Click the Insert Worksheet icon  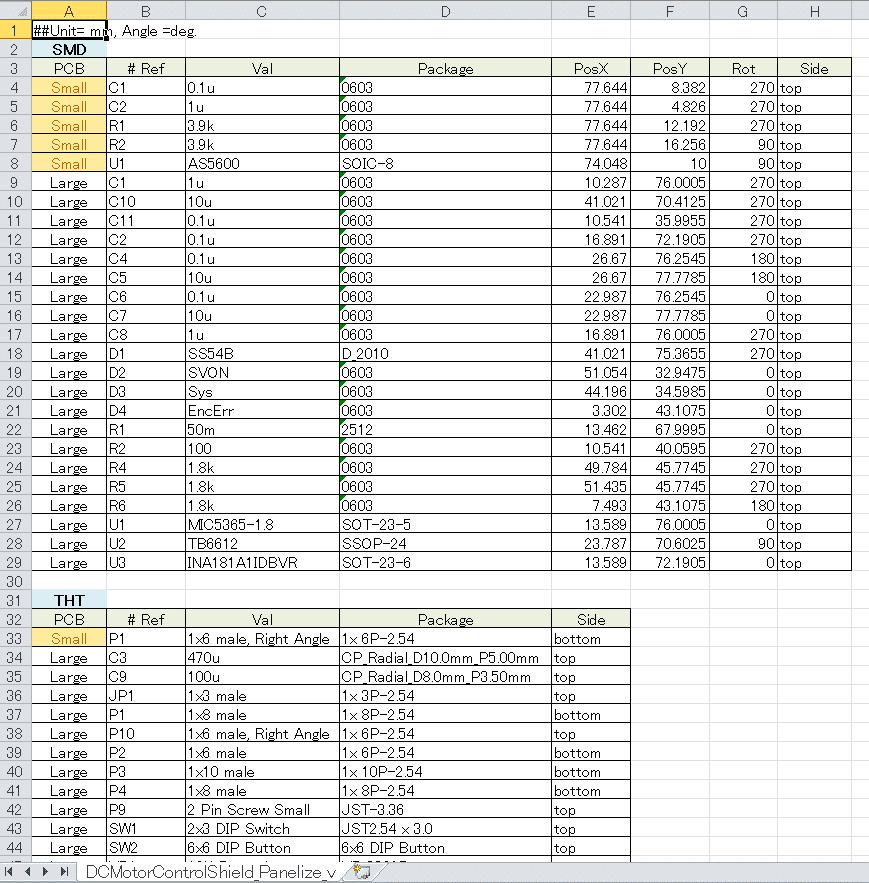pyautogui.click(x=361, y=872)
